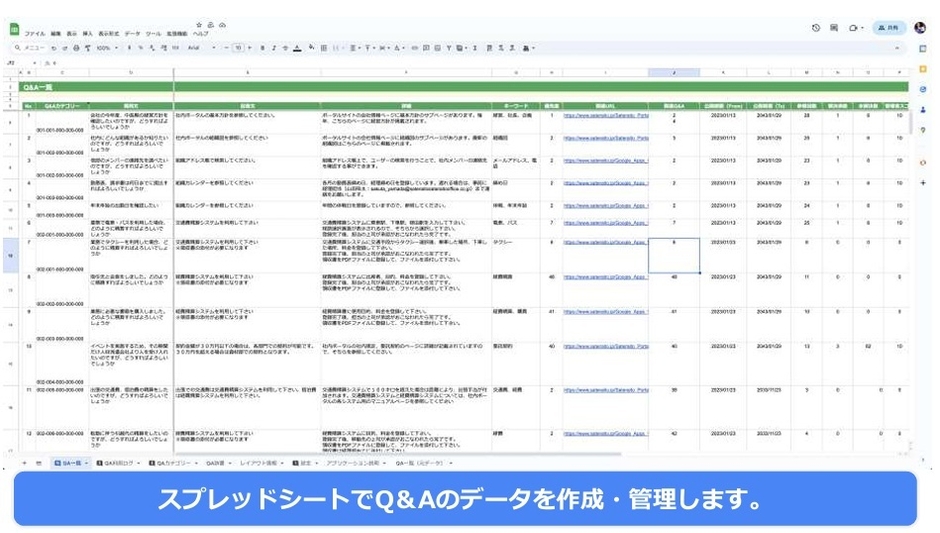The height and width of the screenshot is (533, 940).
Task: Add a new sheet
Action: point(25,463)
